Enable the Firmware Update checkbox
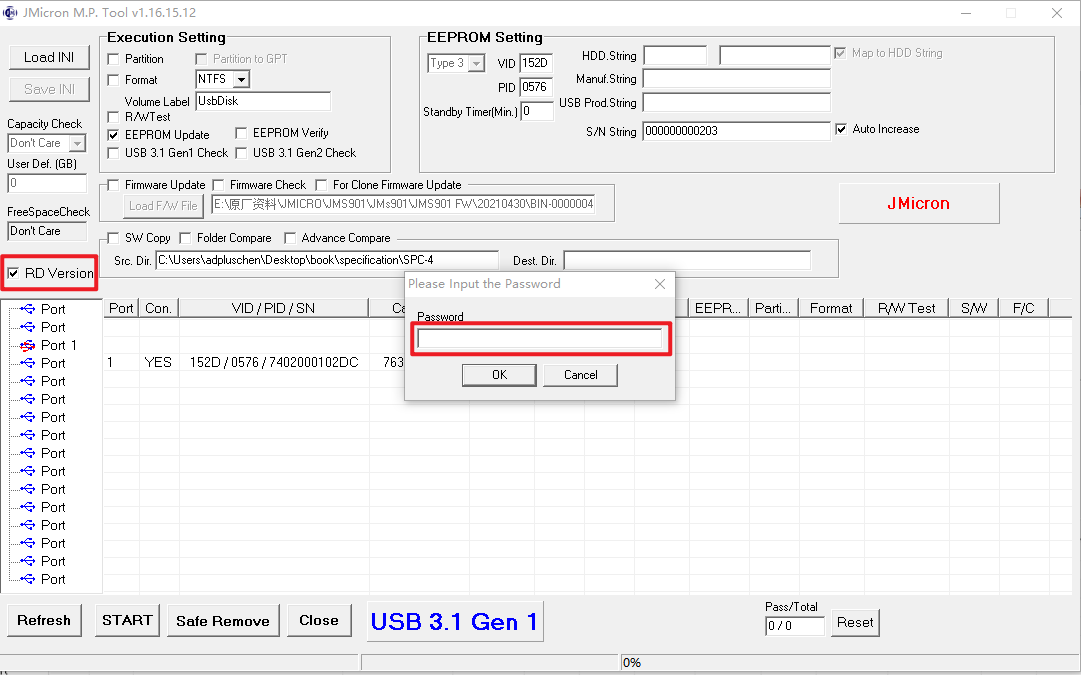This screenshot has height=675, width=1081. coord(114,185)
